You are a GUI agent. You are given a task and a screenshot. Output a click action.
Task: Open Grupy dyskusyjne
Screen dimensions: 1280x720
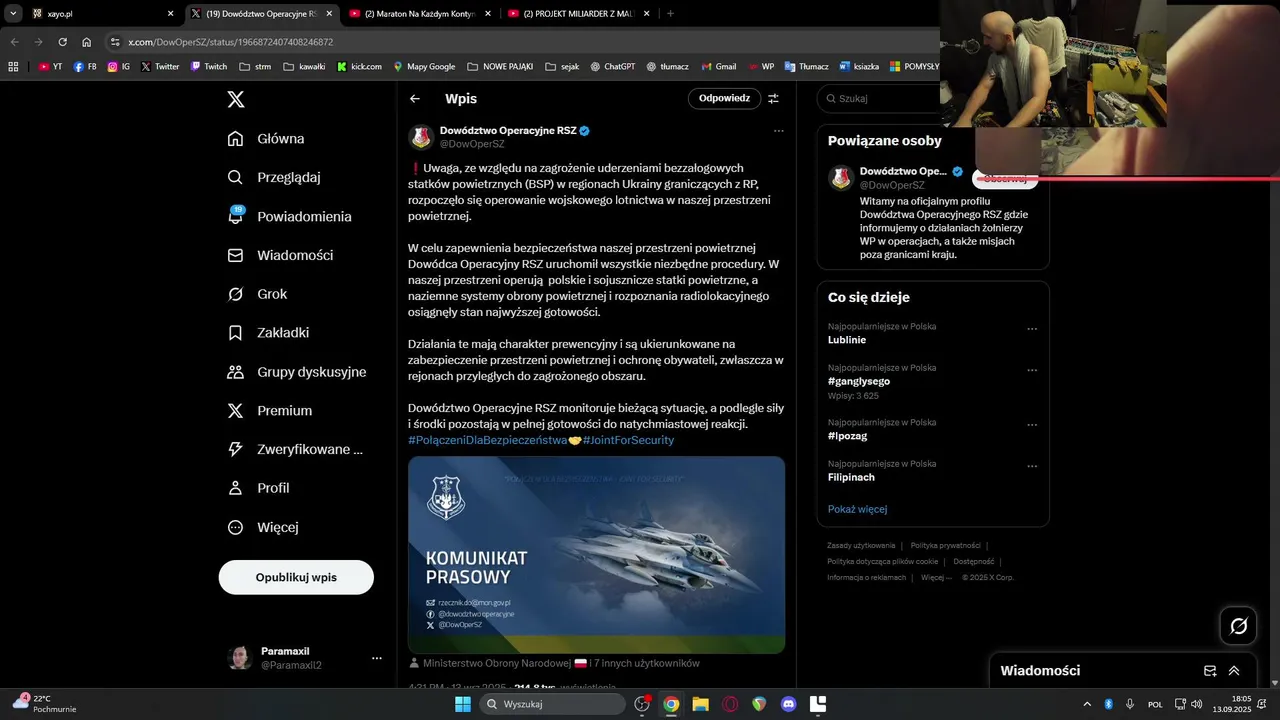(296, 372)
